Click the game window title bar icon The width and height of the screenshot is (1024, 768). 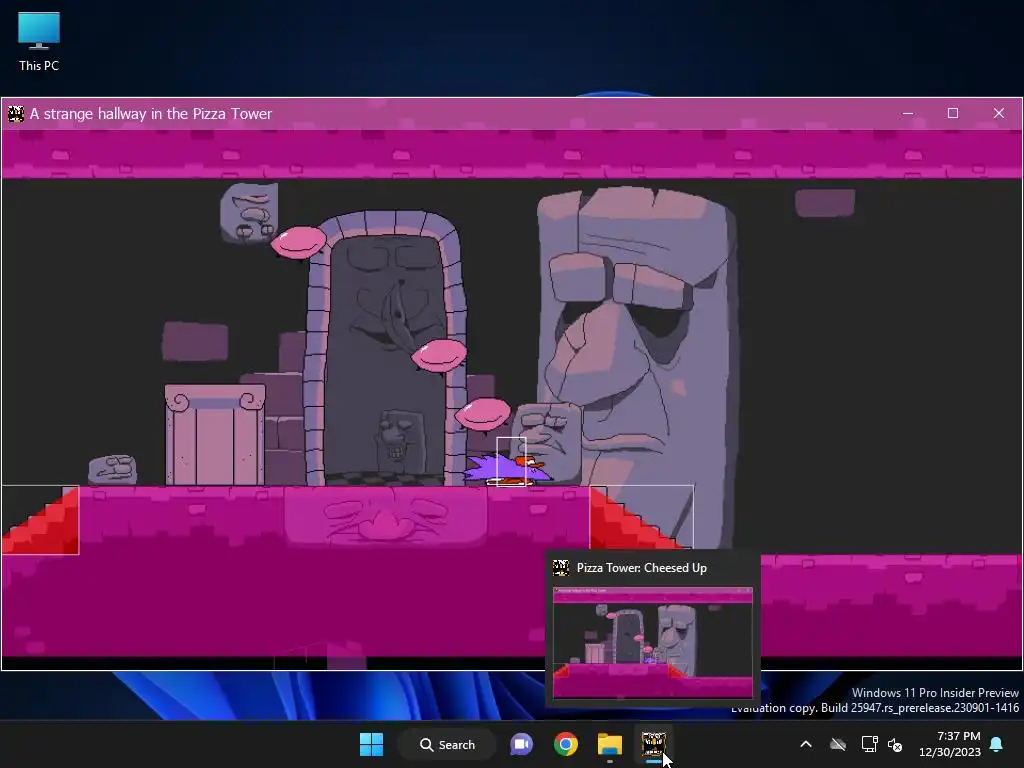16,114
